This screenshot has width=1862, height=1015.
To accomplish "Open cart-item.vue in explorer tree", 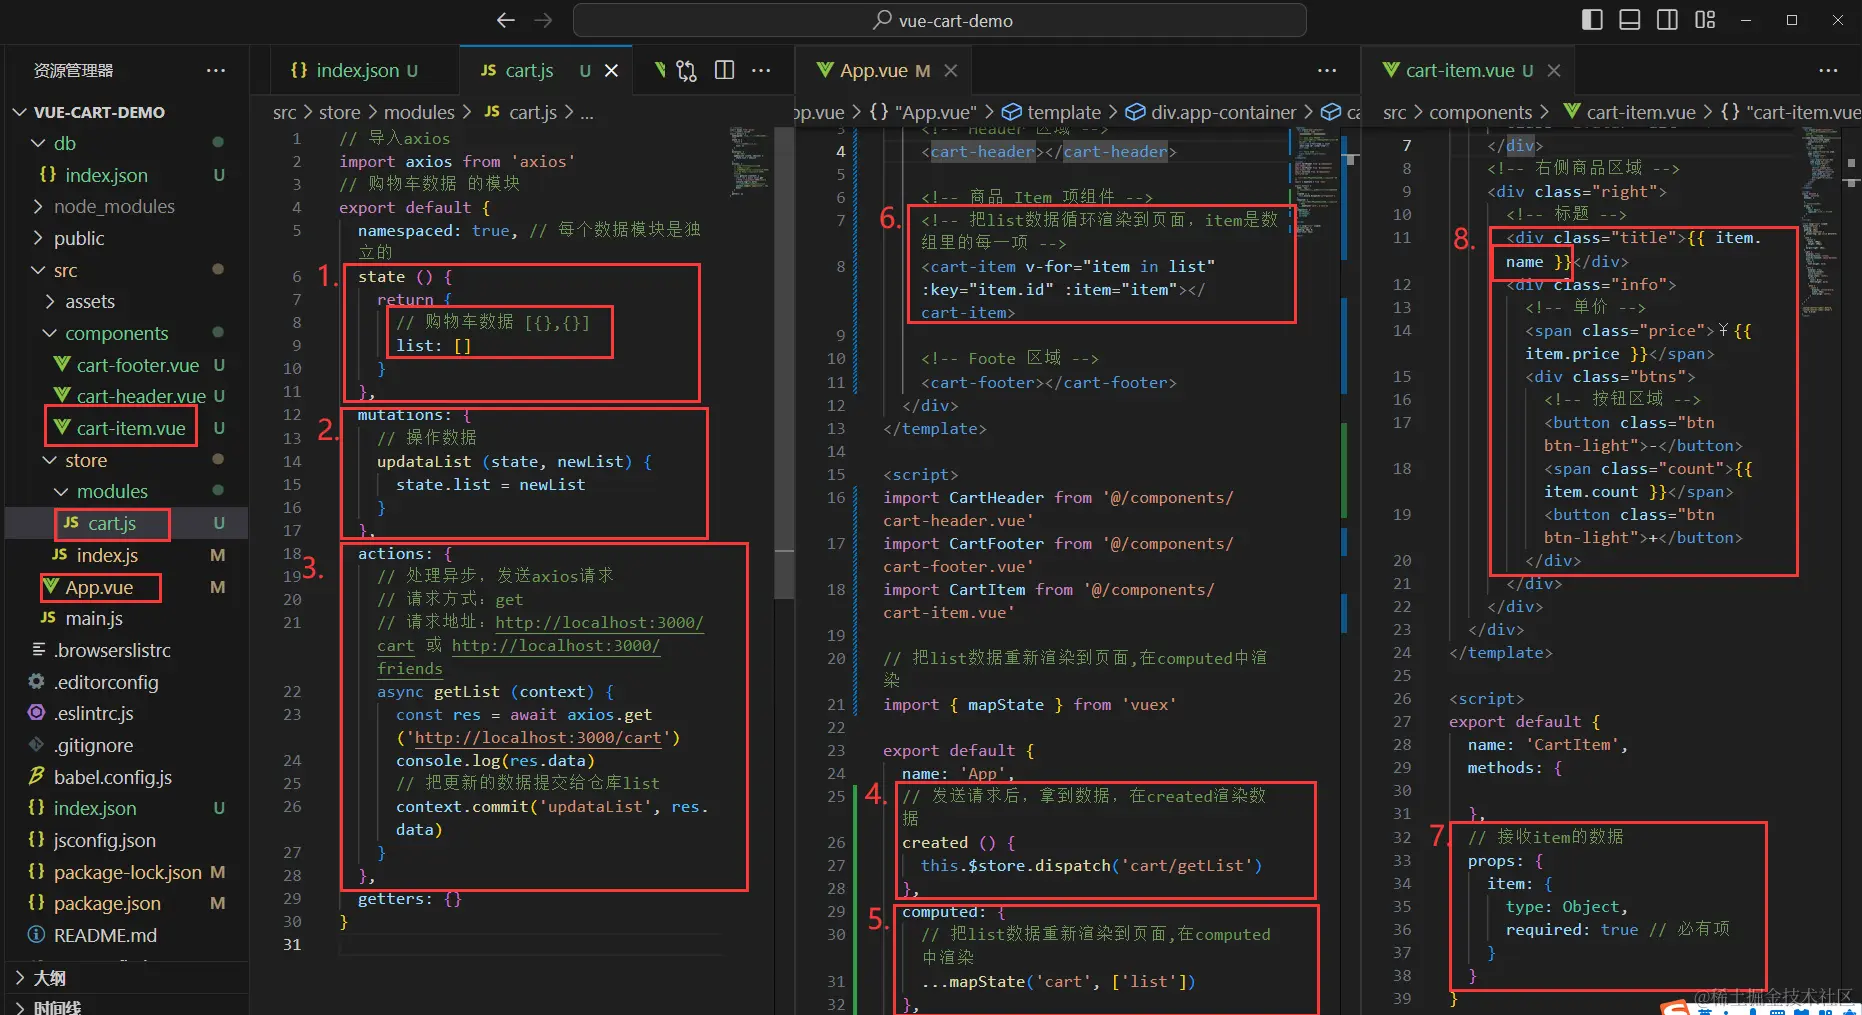I will [130, 428].
